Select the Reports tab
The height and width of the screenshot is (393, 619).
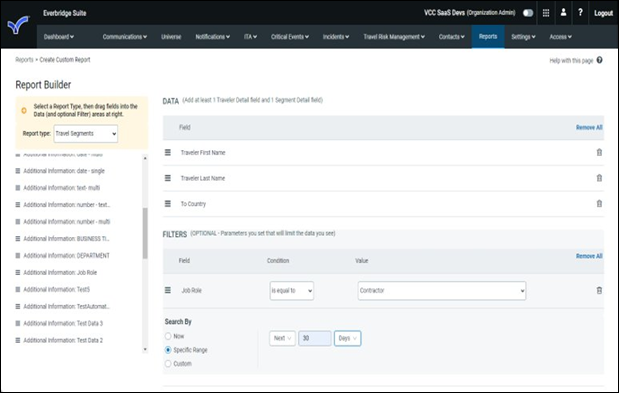(488, 36)
